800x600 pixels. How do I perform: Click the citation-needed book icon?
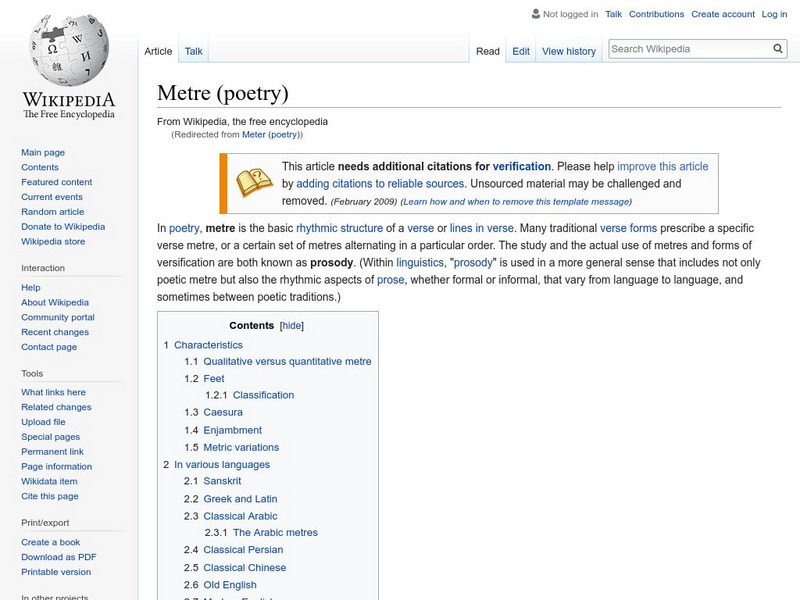click(x=254, y=183)
